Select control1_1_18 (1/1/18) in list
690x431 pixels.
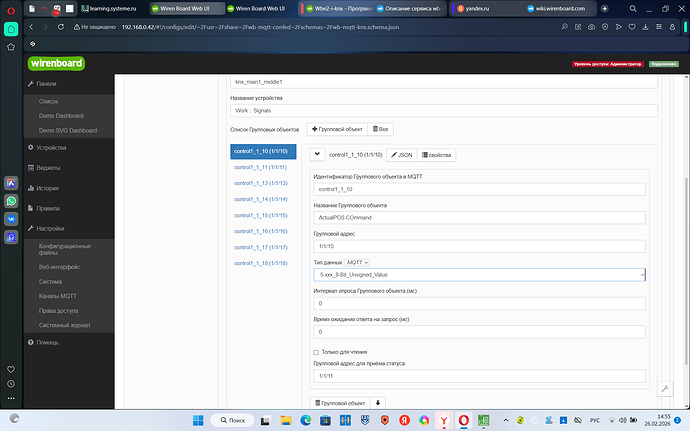[x=261, y=263]
